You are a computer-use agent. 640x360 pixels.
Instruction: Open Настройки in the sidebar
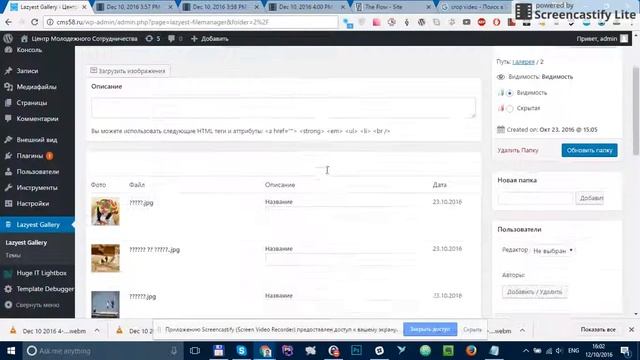click(x=33, y=204)
